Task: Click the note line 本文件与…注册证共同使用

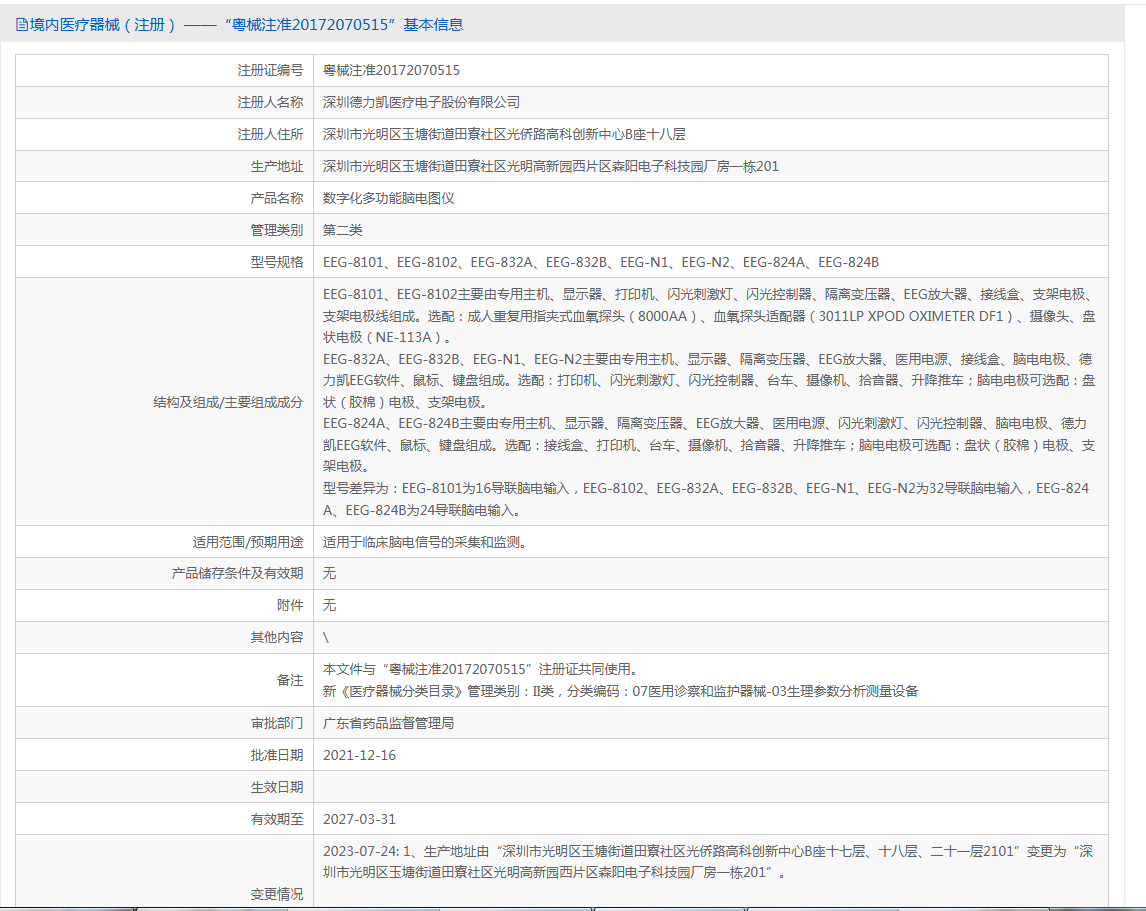Action: pos(482,670)
